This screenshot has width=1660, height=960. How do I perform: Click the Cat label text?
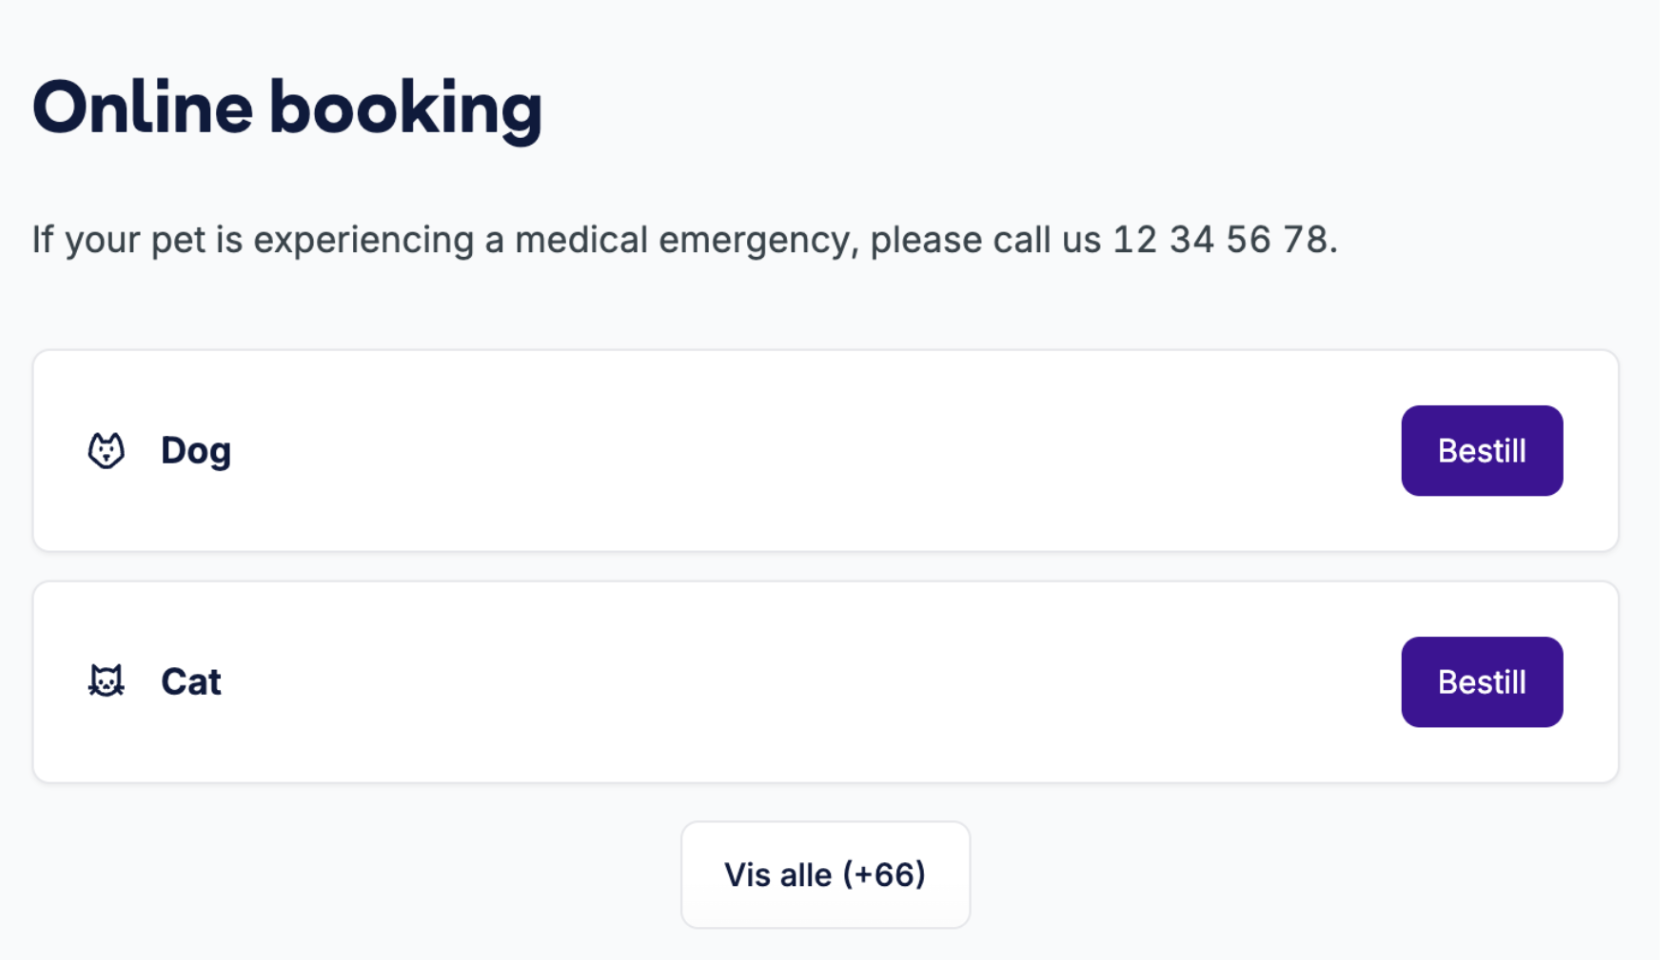click(x=190, y=681)
